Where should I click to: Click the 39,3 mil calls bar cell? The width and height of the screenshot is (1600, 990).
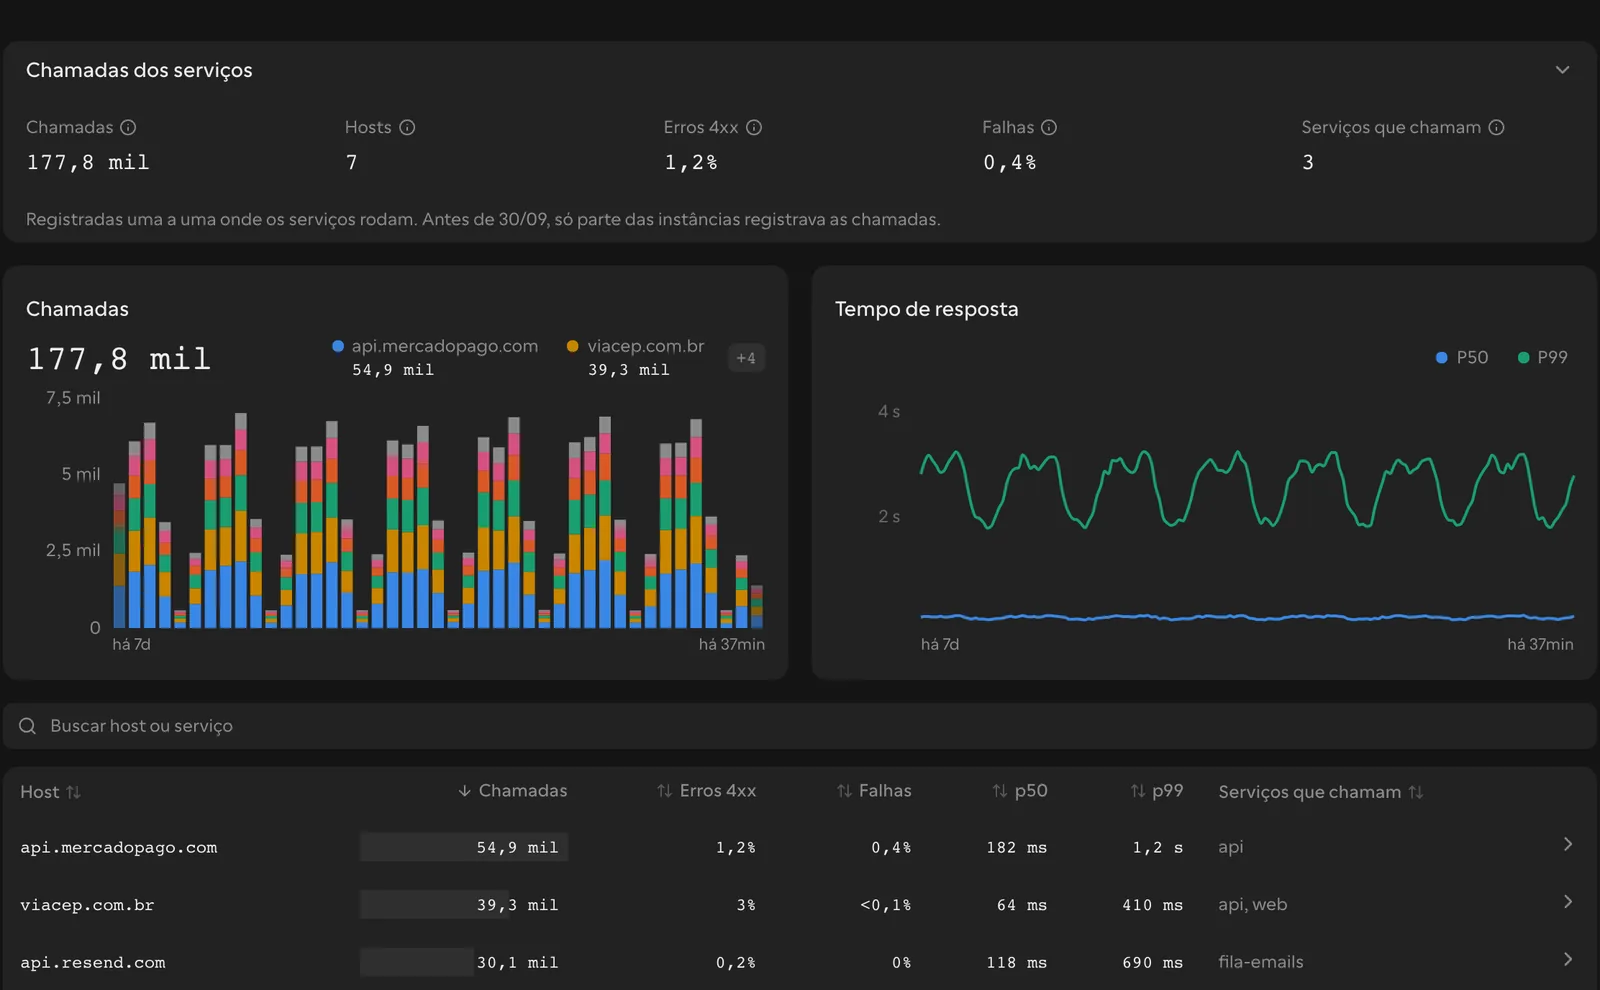464,905
